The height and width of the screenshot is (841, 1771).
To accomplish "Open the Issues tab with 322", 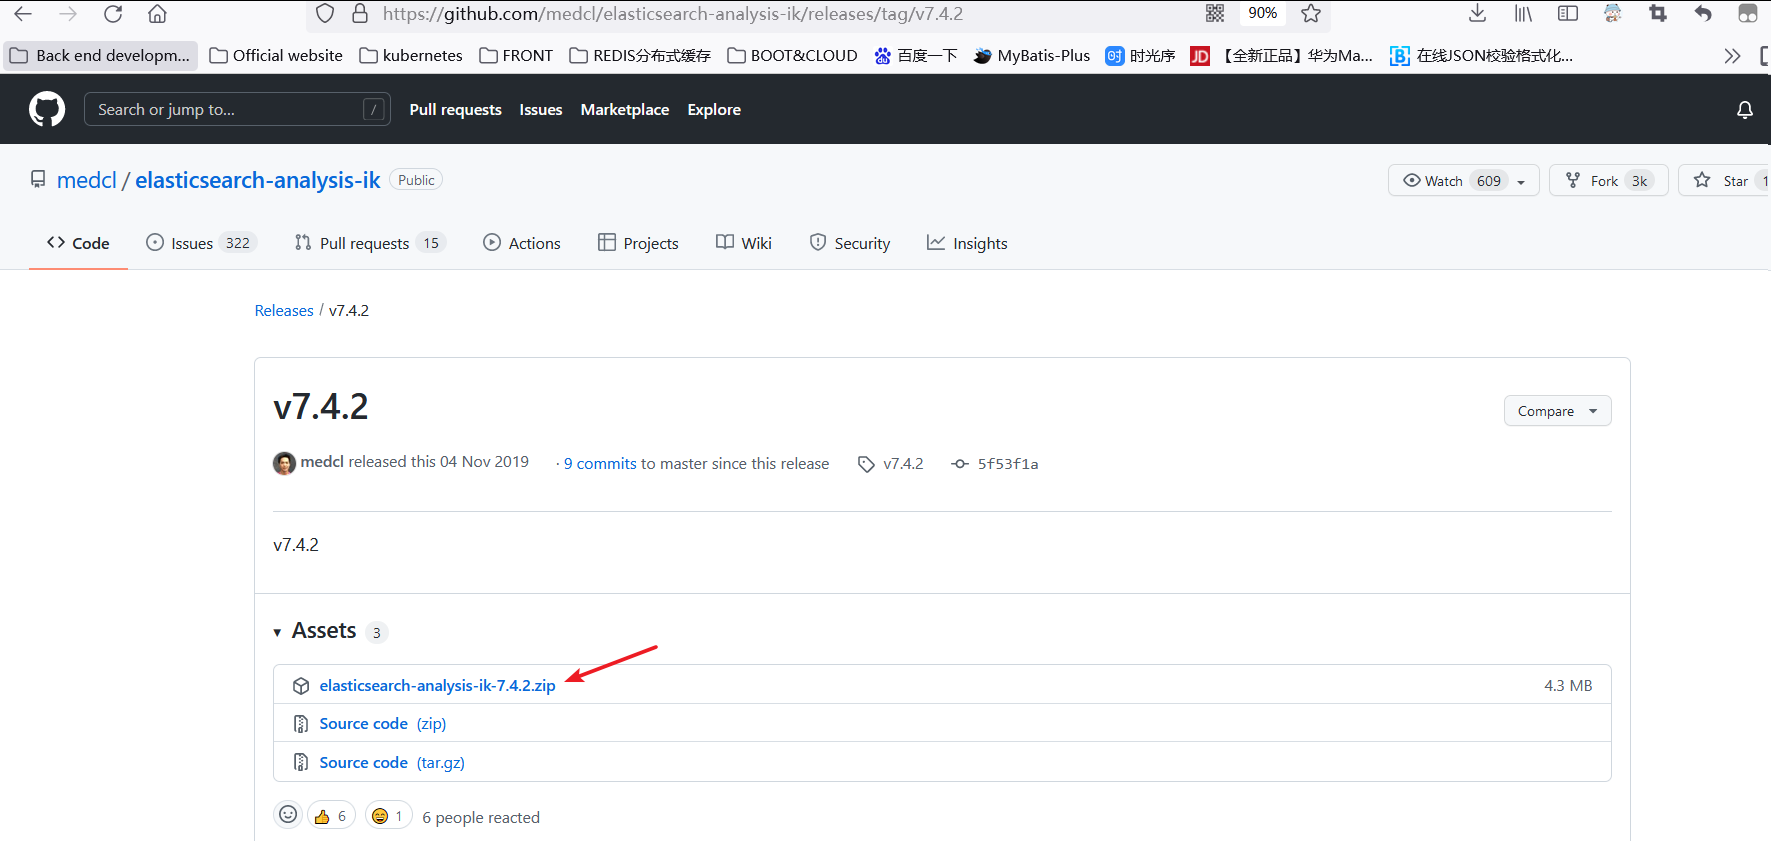I will (201, 243).
